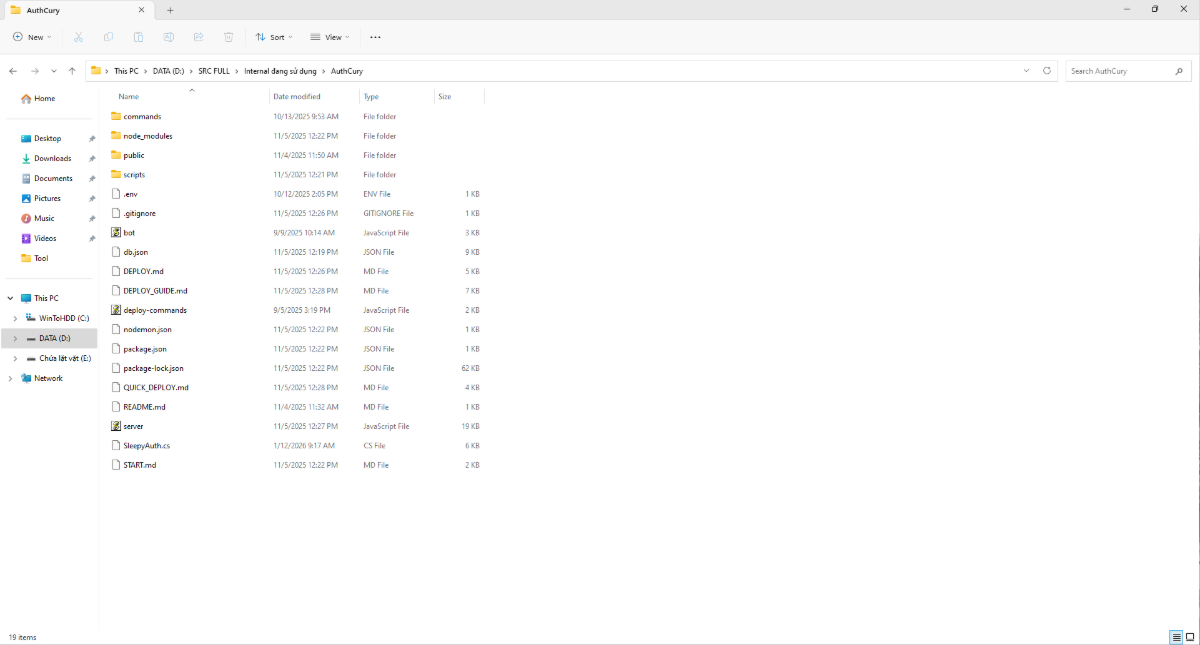Open the Sort dropdown menu
1200x645 pixels.
point(274,37)
